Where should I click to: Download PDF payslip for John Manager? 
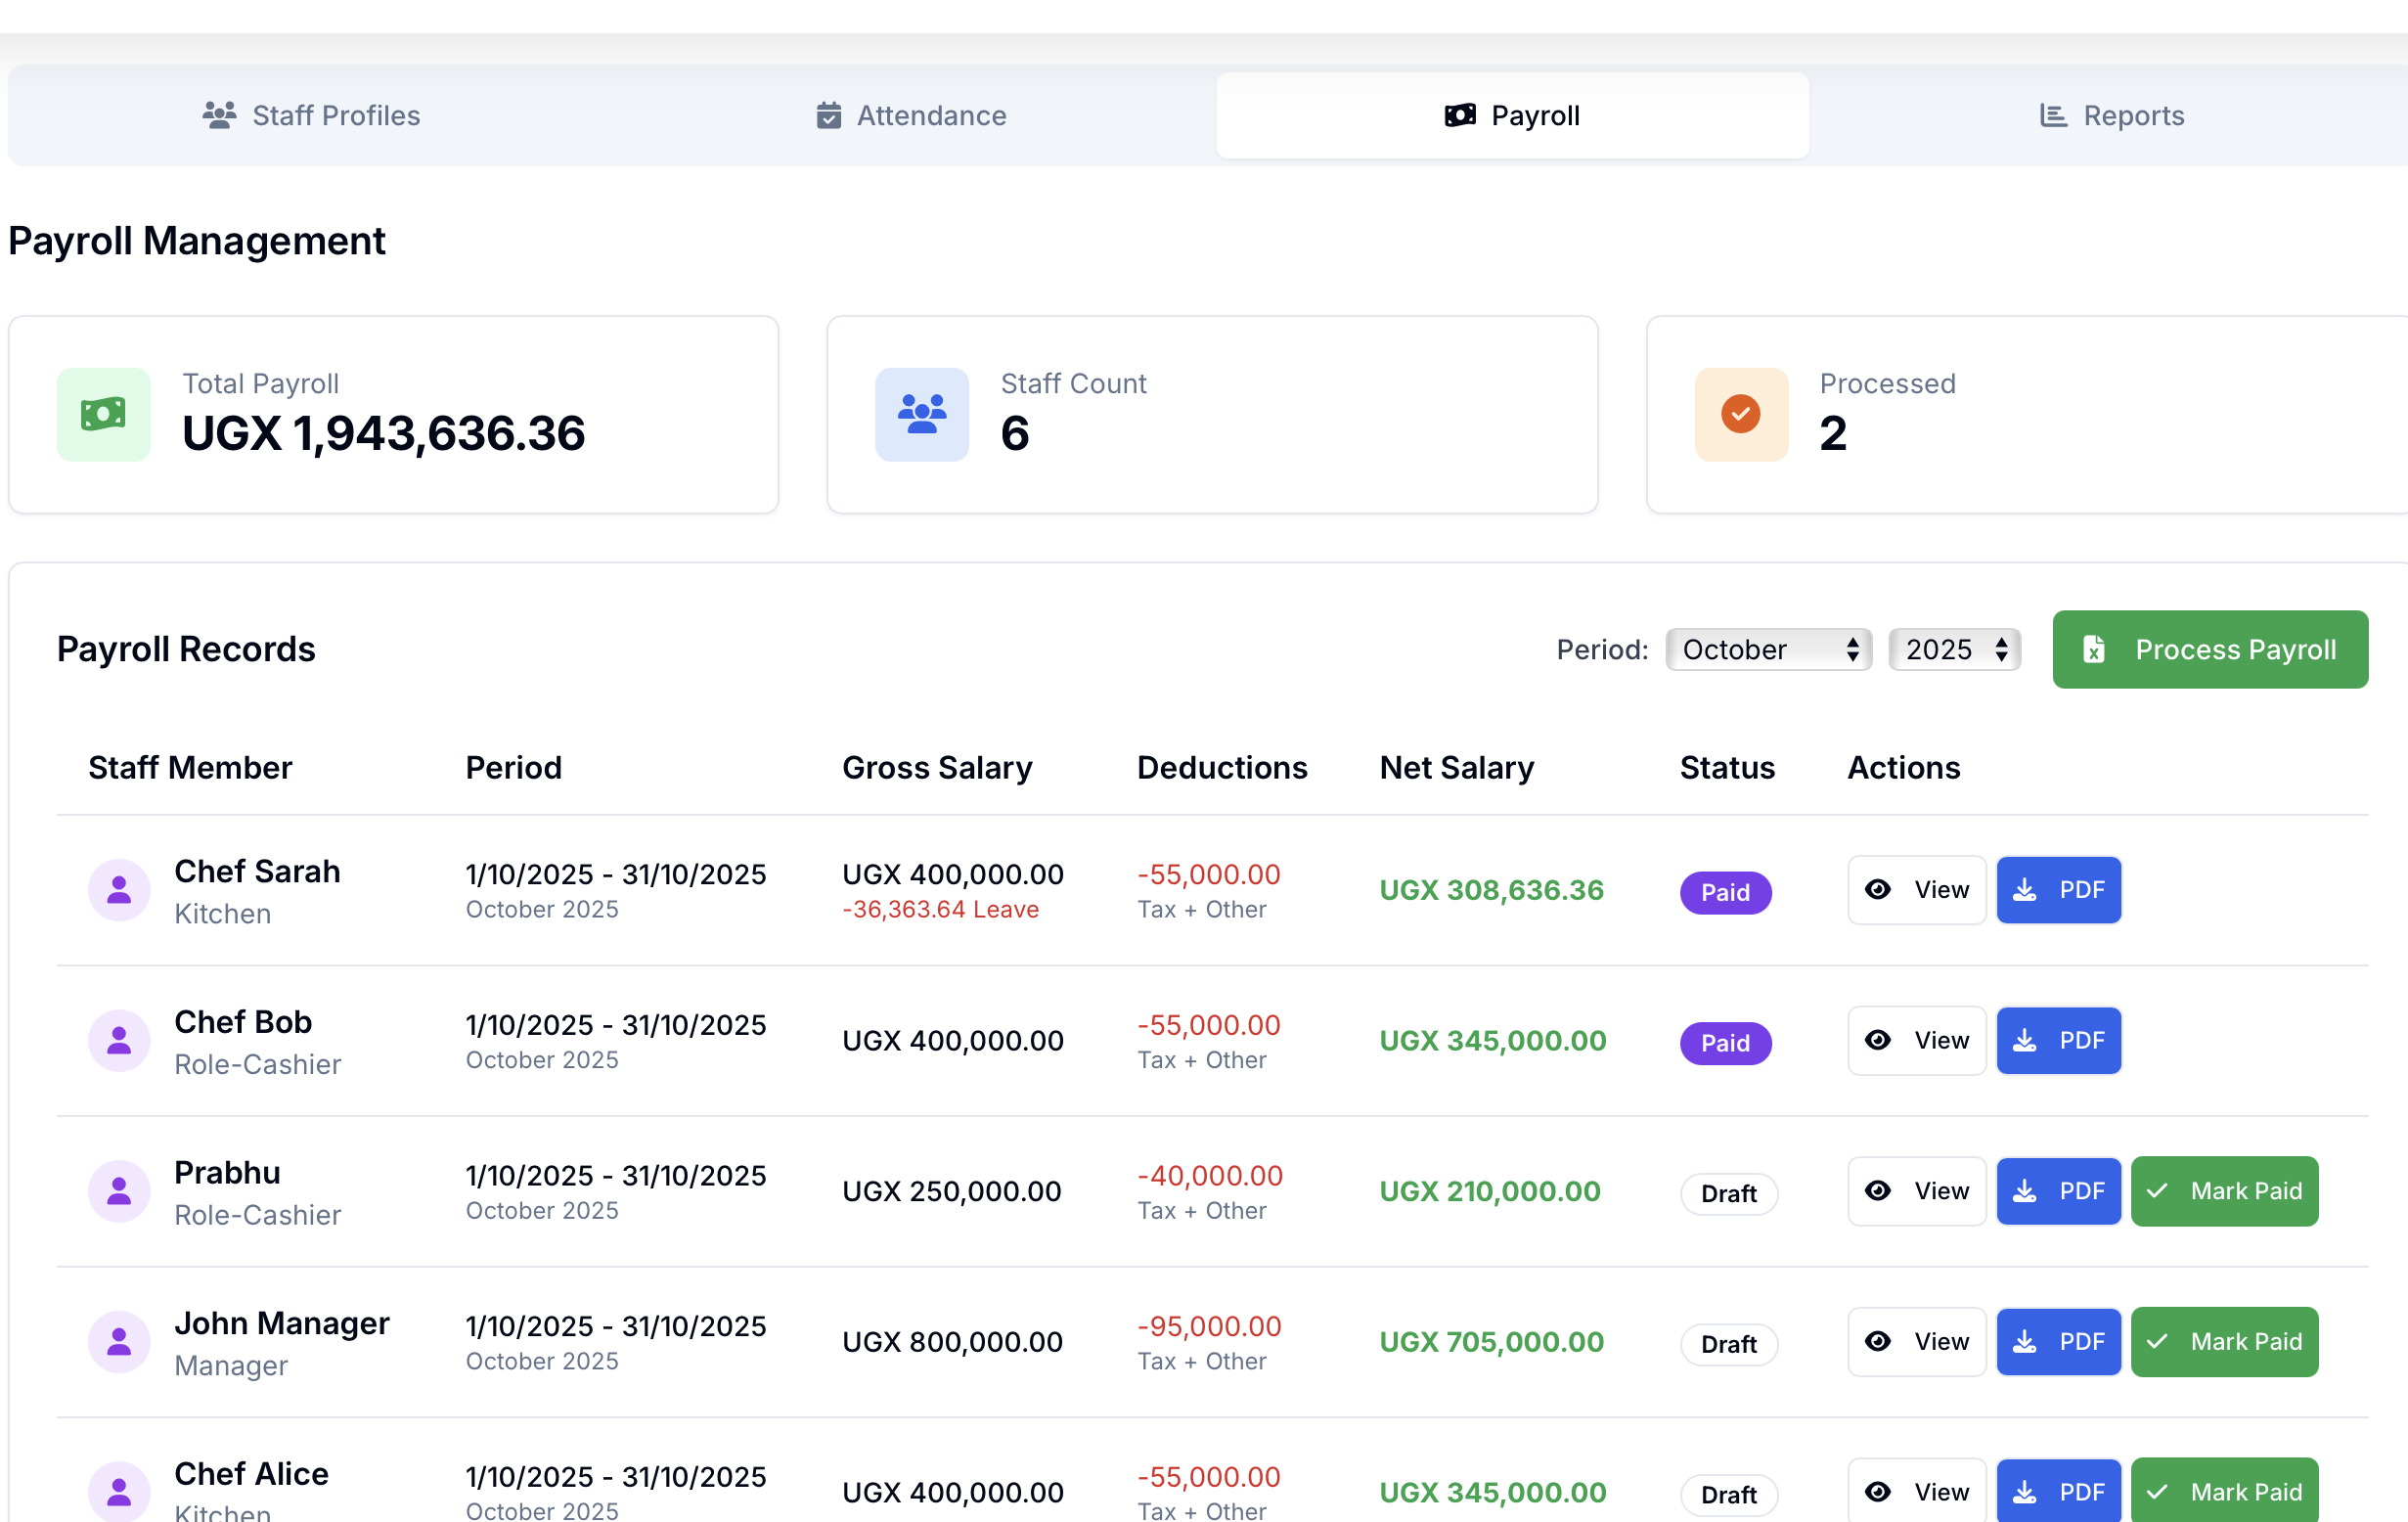coord(2058,1342)
